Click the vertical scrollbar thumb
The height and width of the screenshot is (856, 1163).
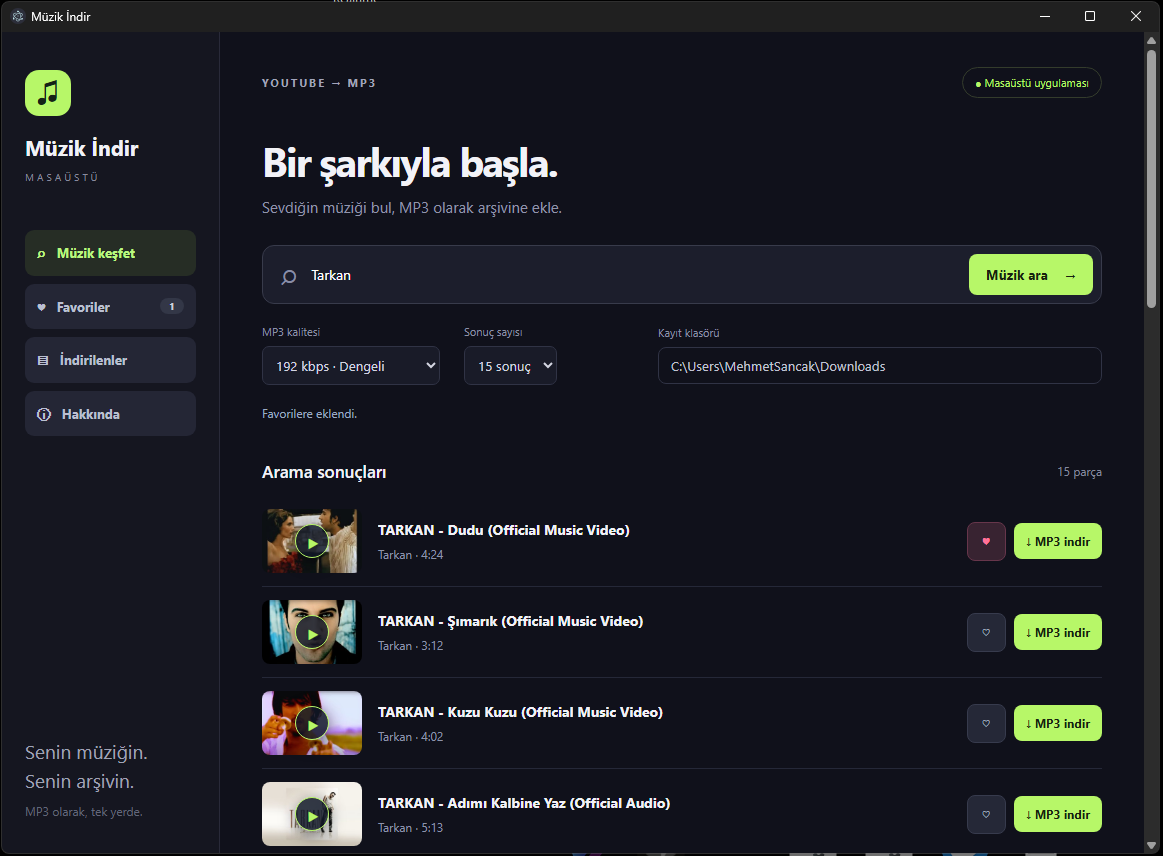(x=1151, y=178)
